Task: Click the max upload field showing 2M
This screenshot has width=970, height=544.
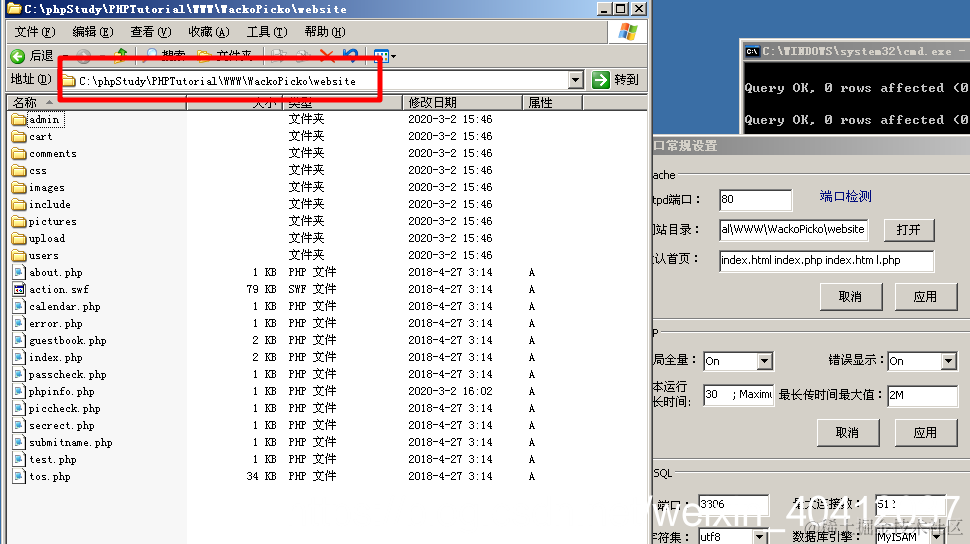Action: (922, 395)
